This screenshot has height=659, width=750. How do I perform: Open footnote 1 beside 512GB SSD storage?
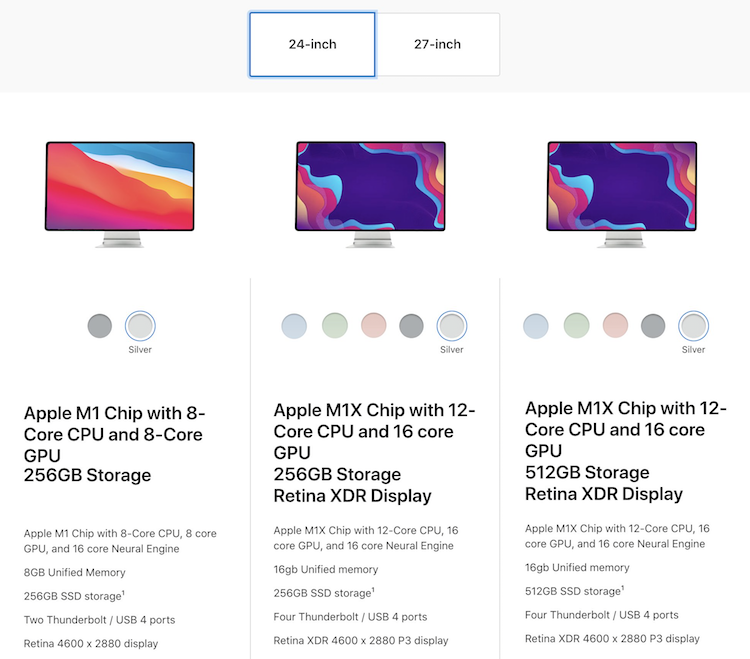click(623, 587)
